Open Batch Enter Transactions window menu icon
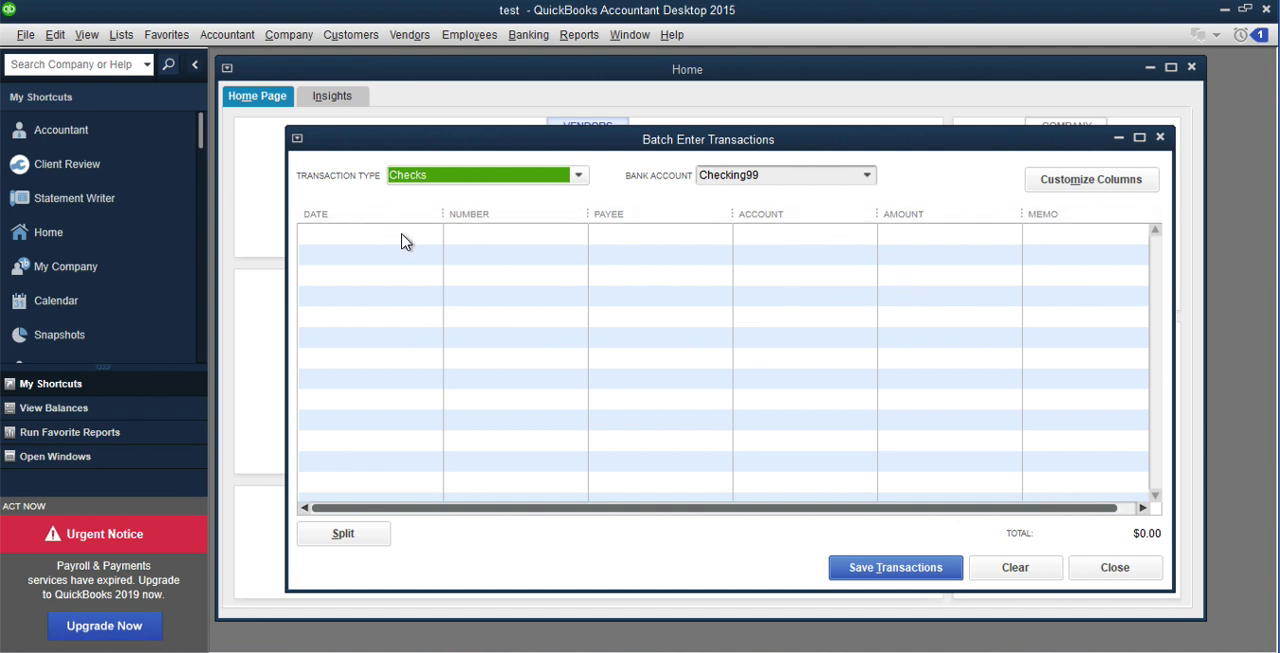 tap(297, 139)
